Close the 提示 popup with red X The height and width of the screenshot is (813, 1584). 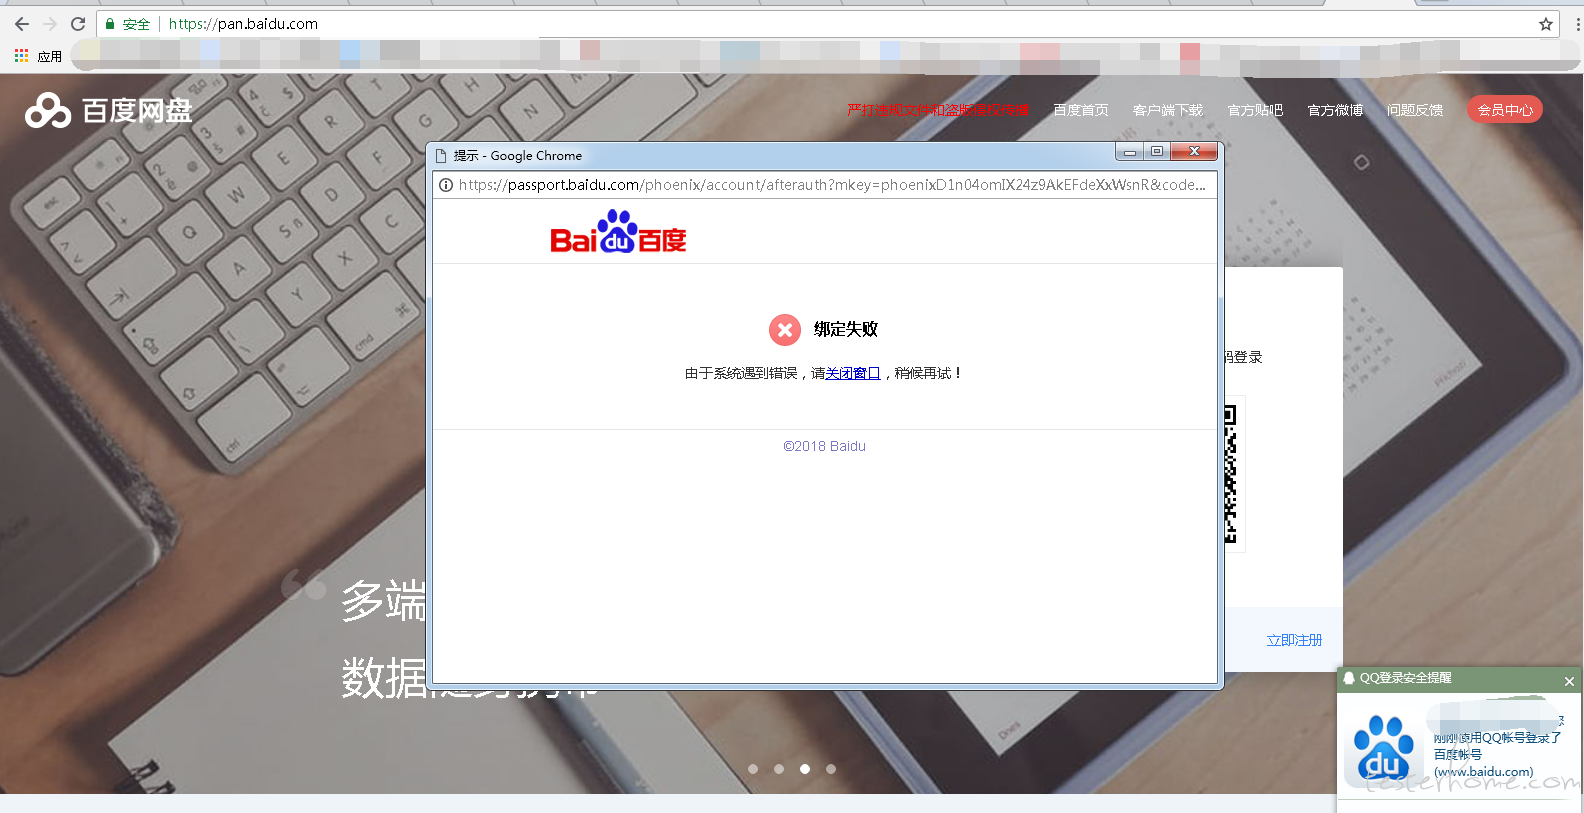[x=1194, y=152]
